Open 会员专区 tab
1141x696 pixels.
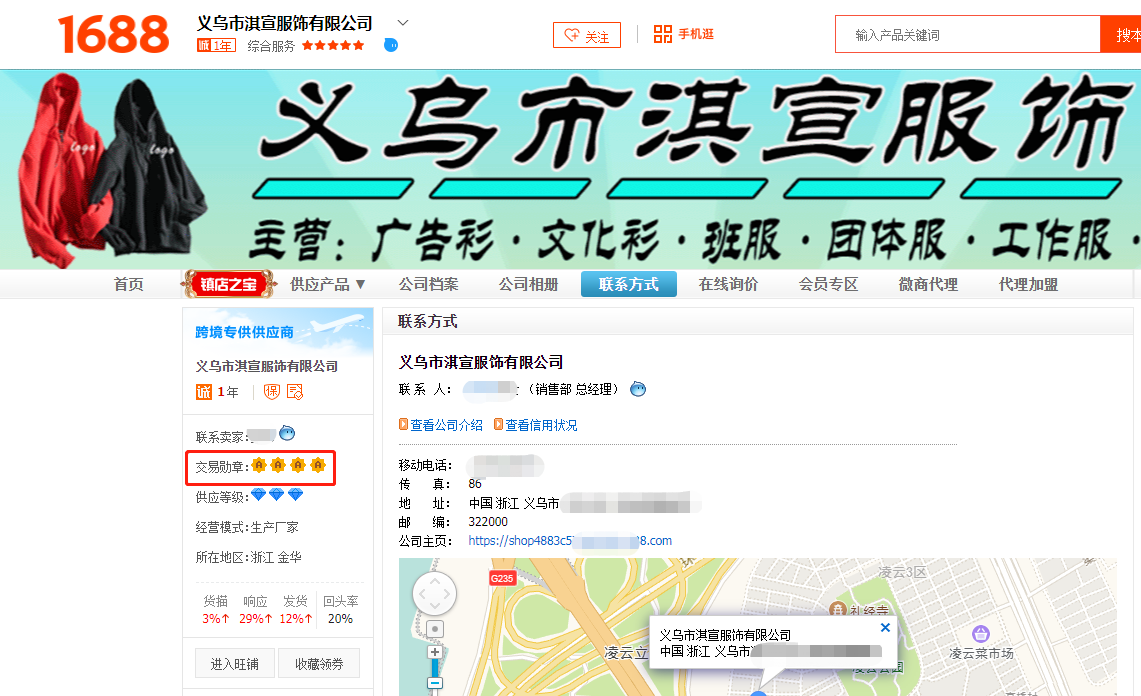(828, 284)
